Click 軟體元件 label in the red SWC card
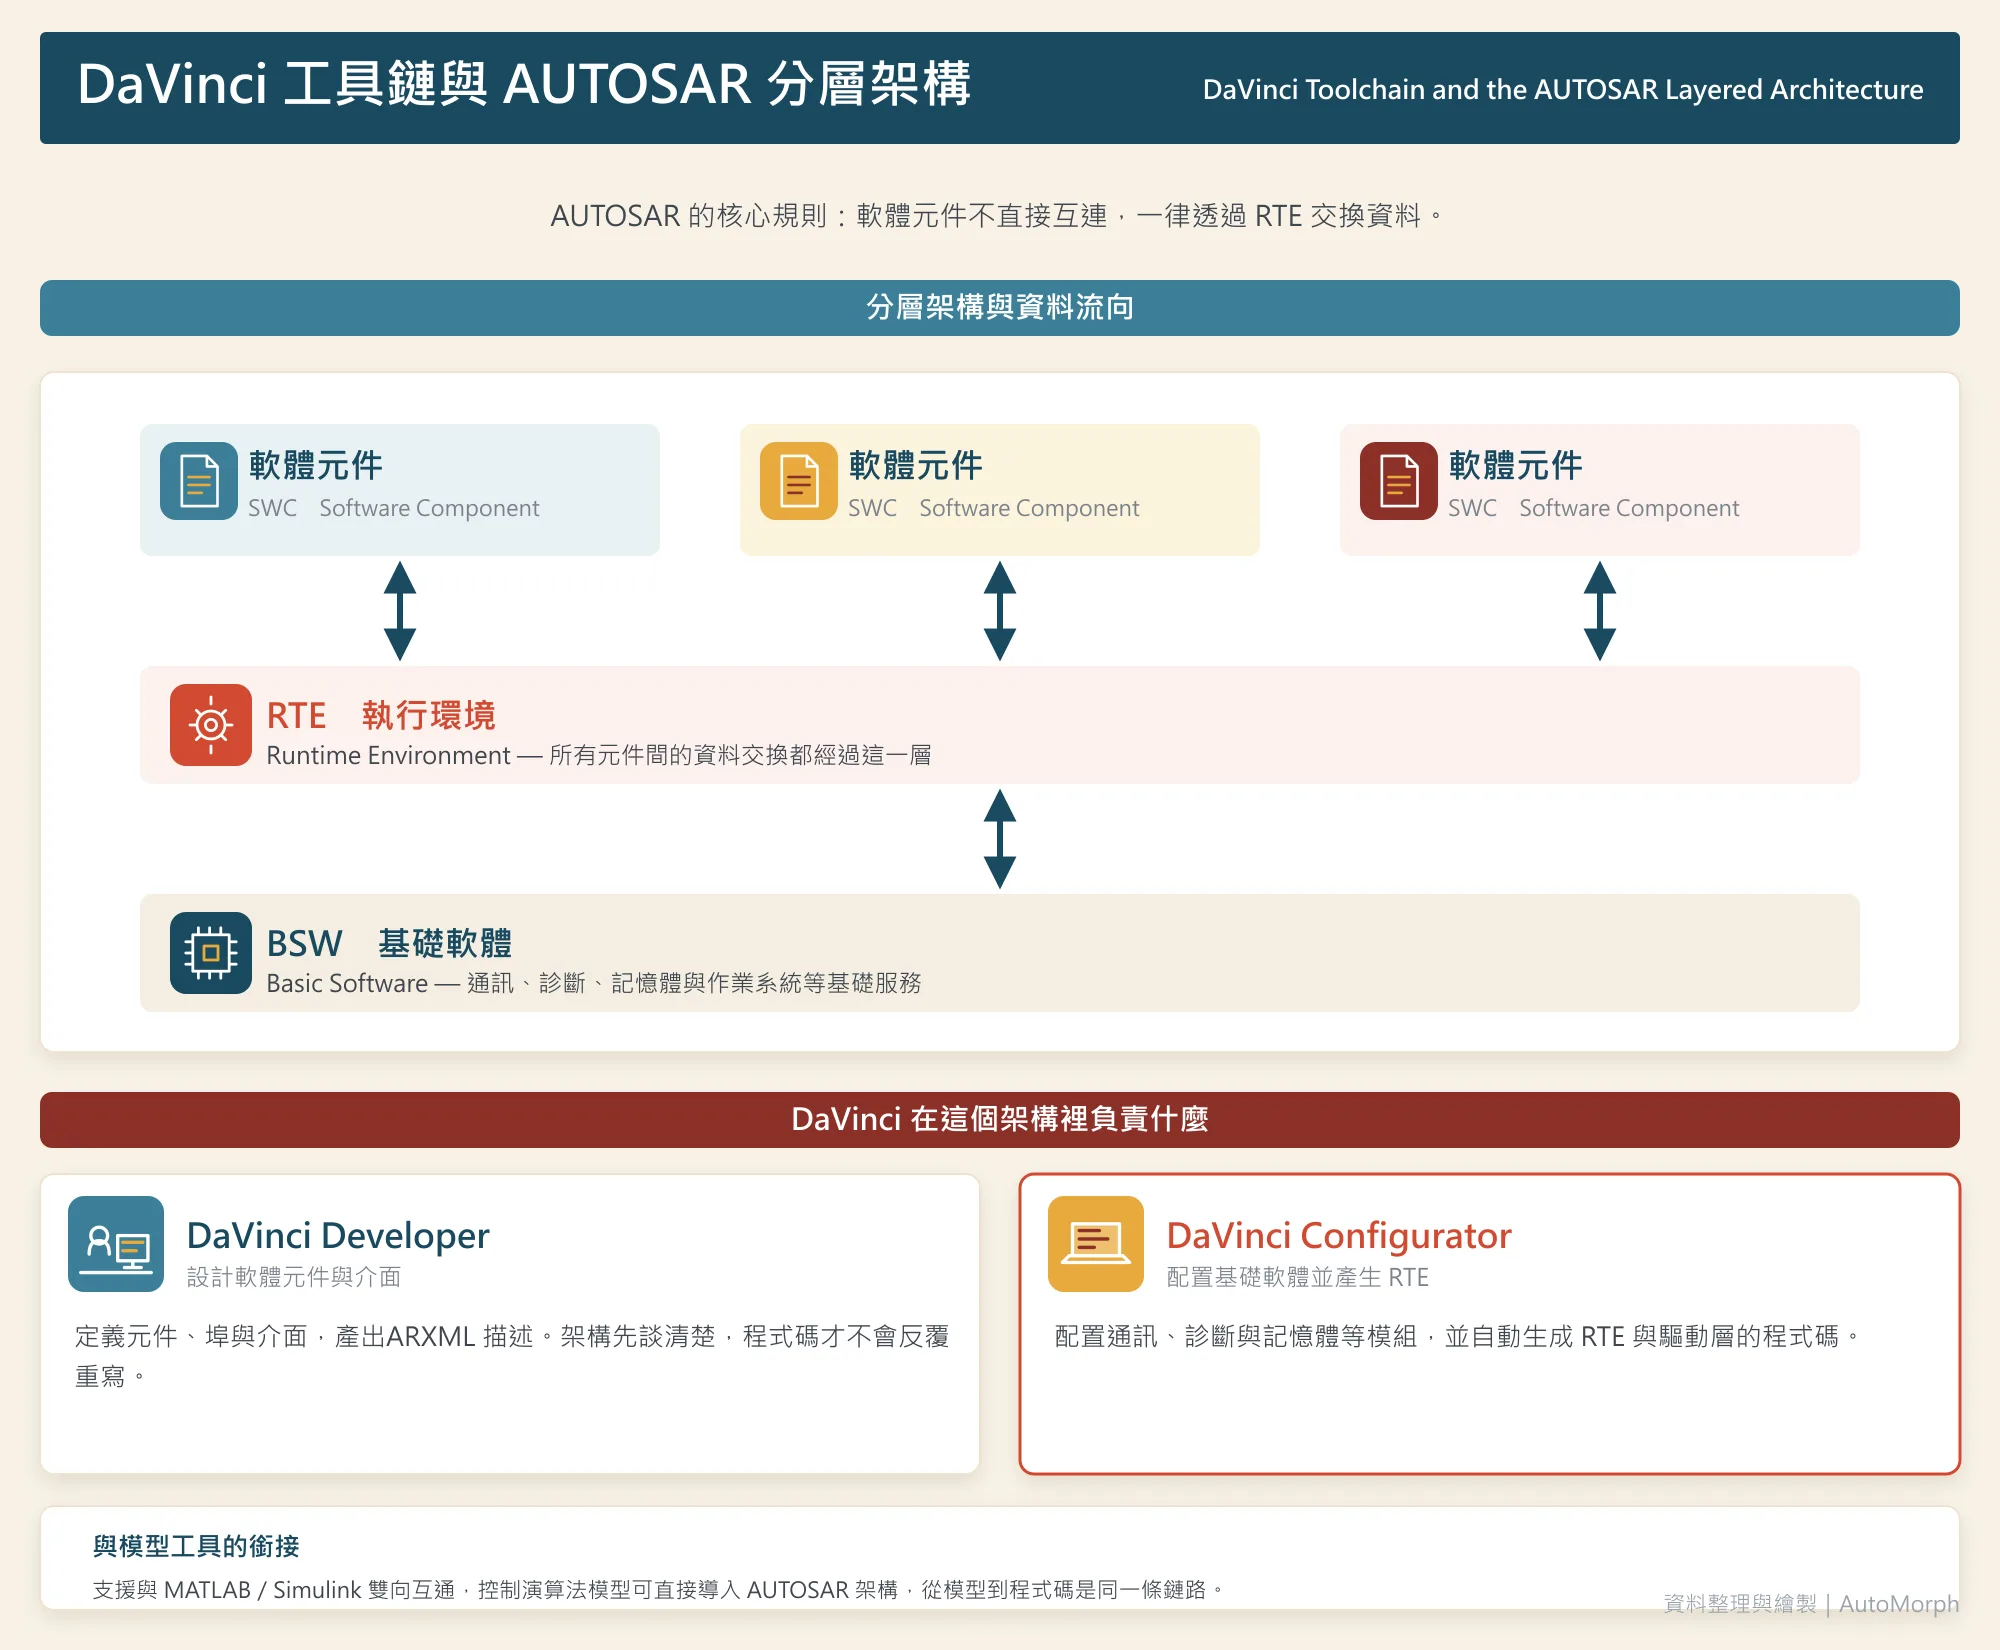Image resolution: width=2000 pixels, height=1650 pixels. pos(1516,465)
